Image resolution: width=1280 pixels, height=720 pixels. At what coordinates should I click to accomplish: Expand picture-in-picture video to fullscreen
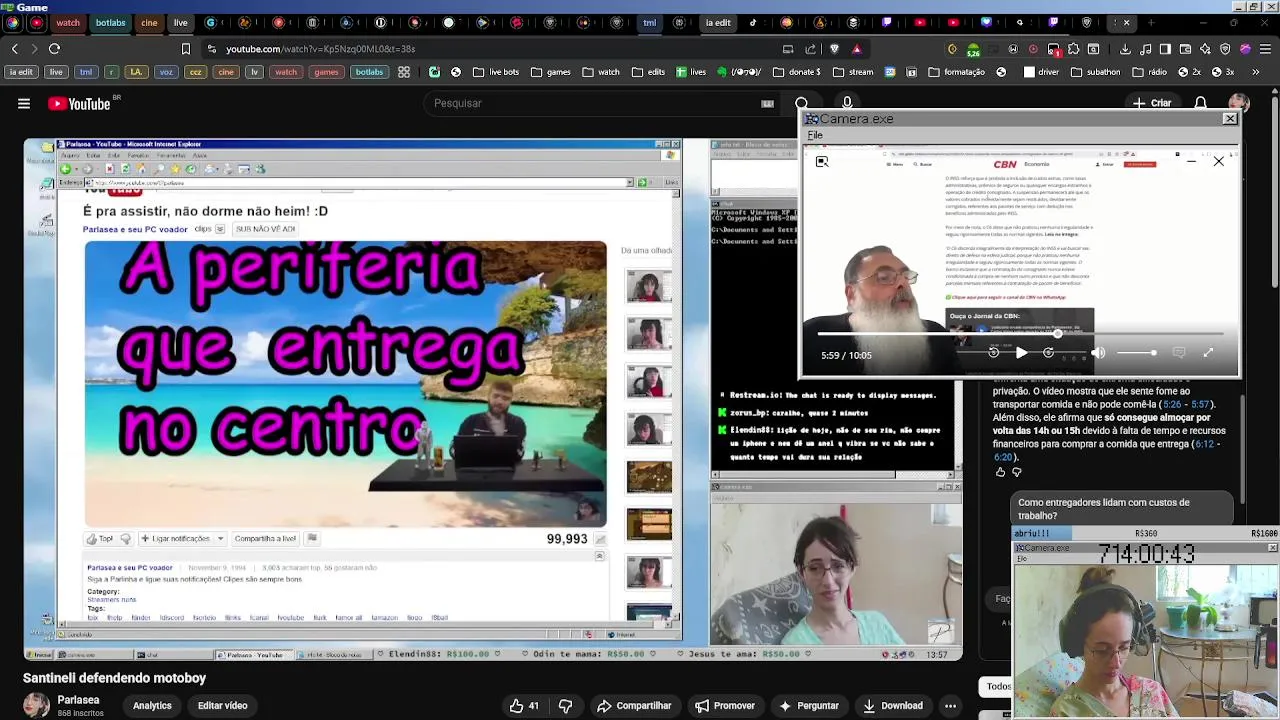tap(1208, 353)
